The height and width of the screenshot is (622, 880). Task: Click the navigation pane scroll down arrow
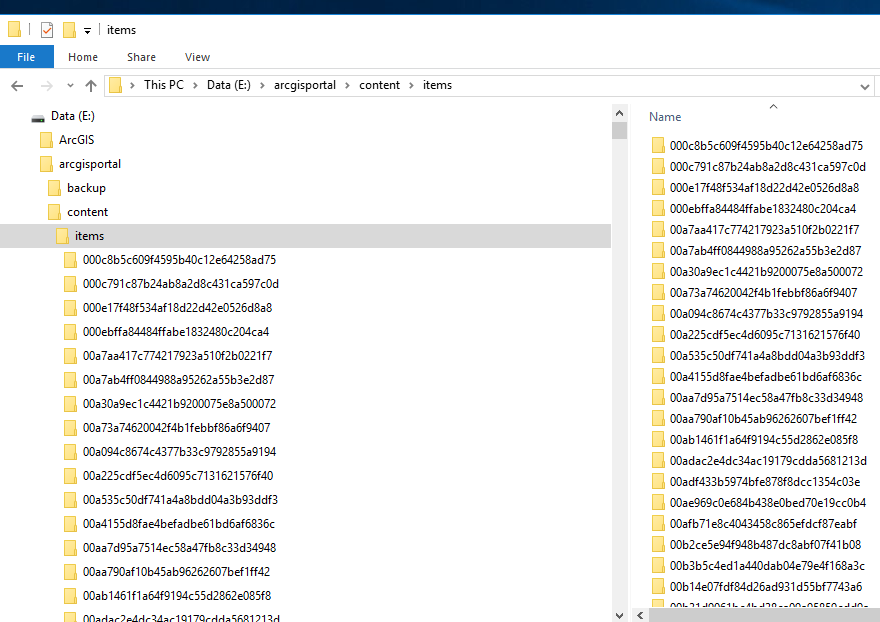click(x=620, y=615)
